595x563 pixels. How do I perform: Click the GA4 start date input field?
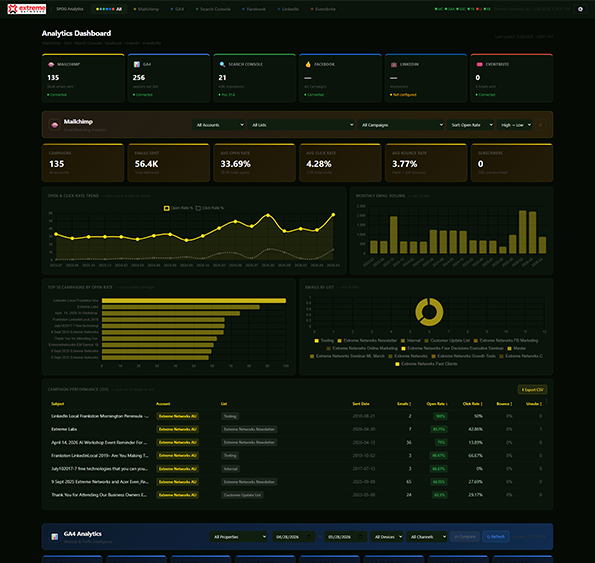point(294,536)
